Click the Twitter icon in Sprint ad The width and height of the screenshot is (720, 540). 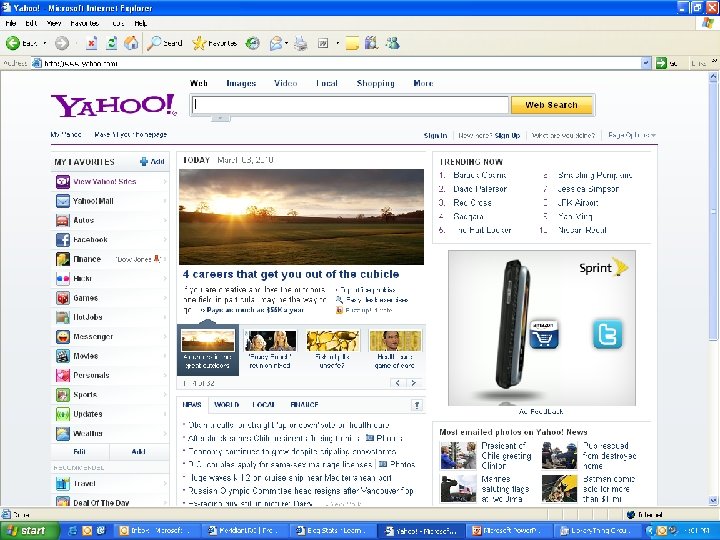(x=608, y=334)
